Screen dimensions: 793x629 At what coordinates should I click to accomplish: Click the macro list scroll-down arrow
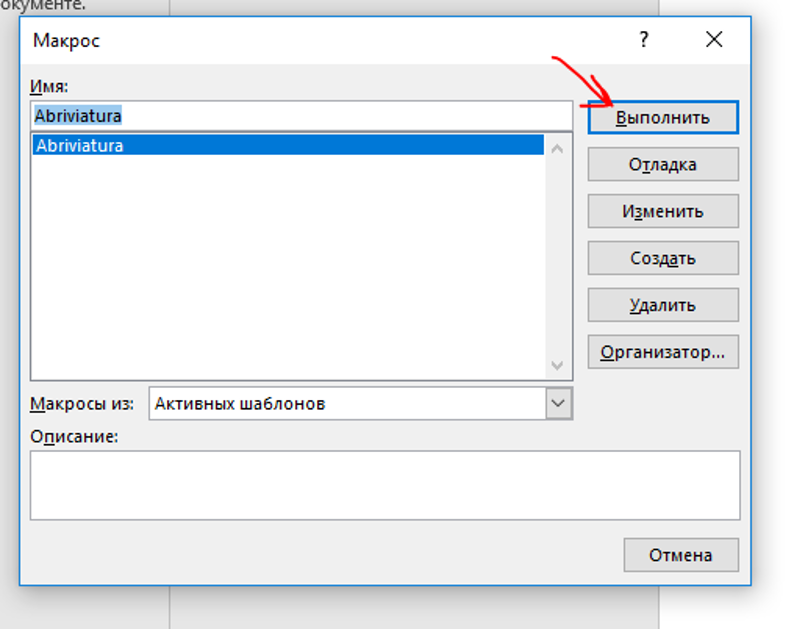point(557,365)
